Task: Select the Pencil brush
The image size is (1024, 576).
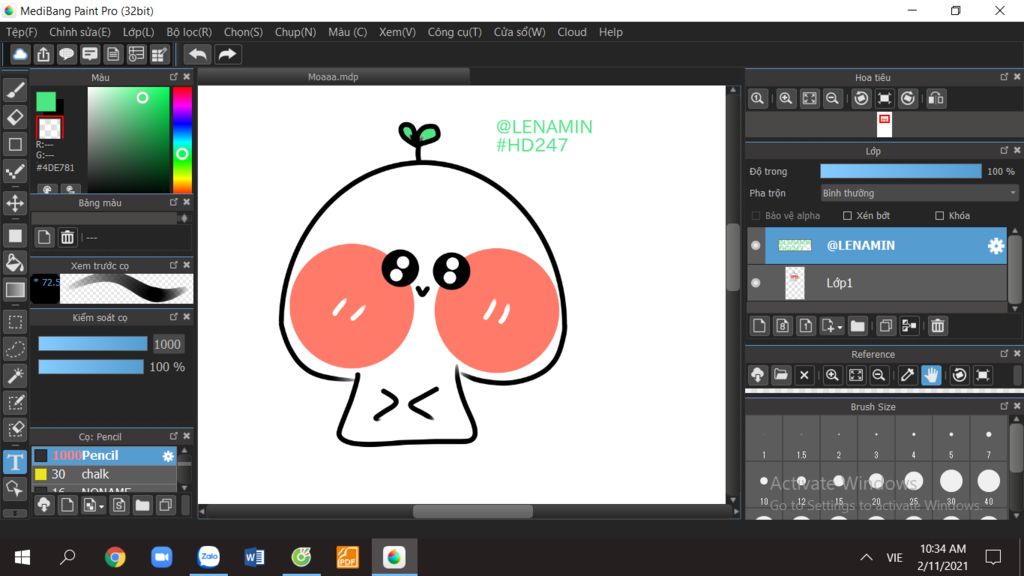Action: click(x=104, y=455)
